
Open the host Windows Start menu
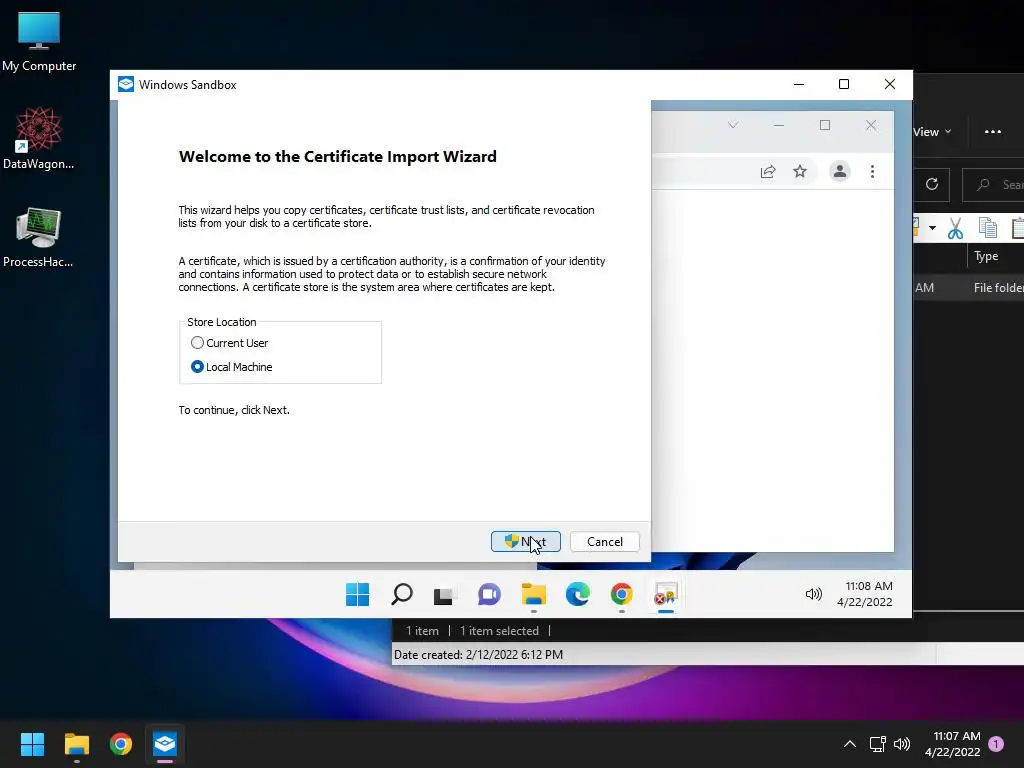point(32,744)
